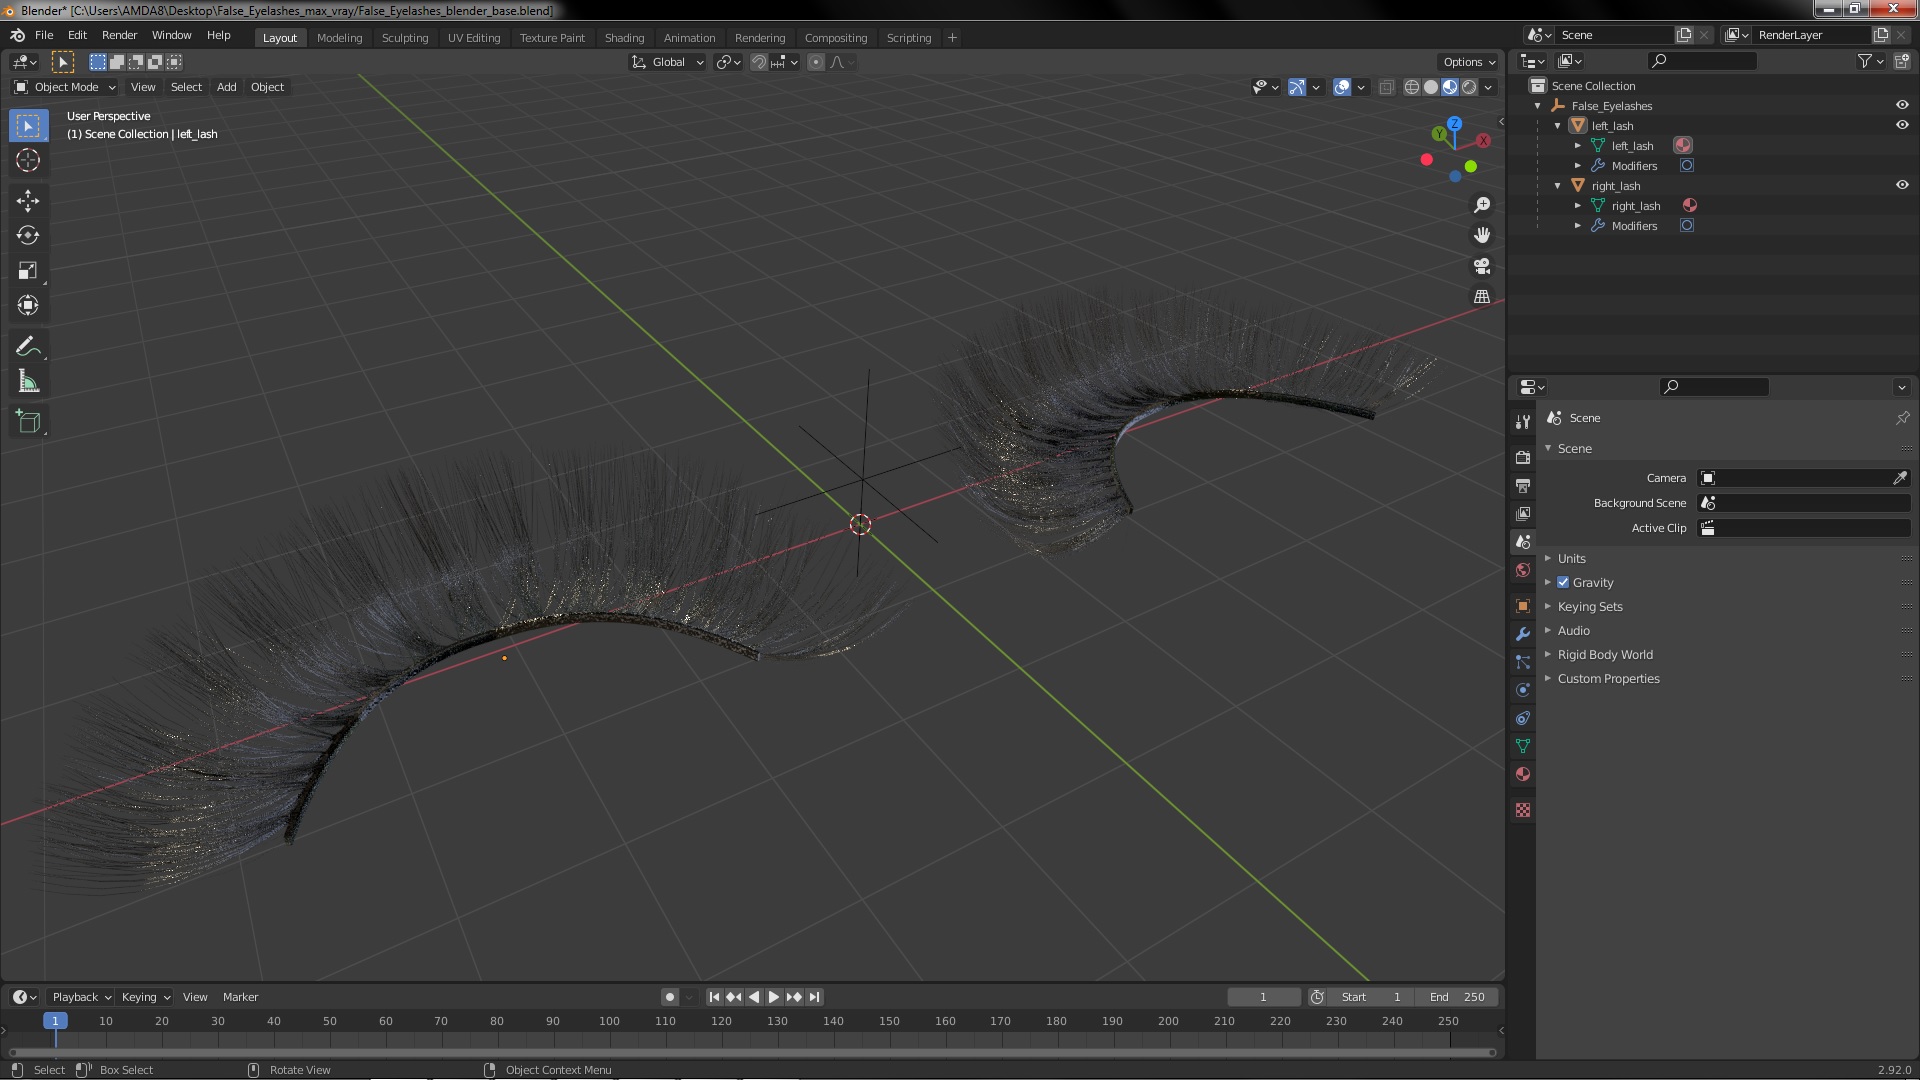Switch to the UV Editing workspace tab
This screenshot has width=1920, height=1080.
474,38
